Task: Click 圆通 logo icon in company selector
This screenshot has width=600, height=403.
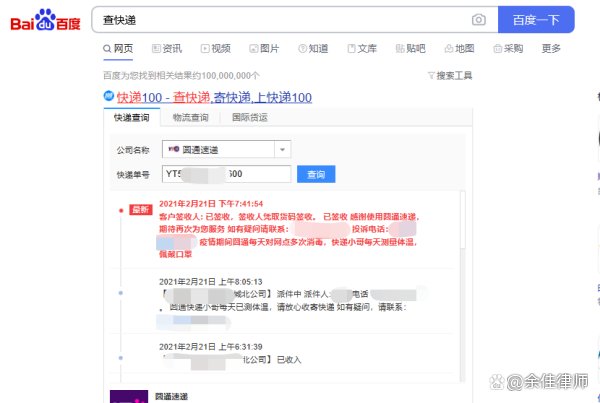Action: point(174,149)
